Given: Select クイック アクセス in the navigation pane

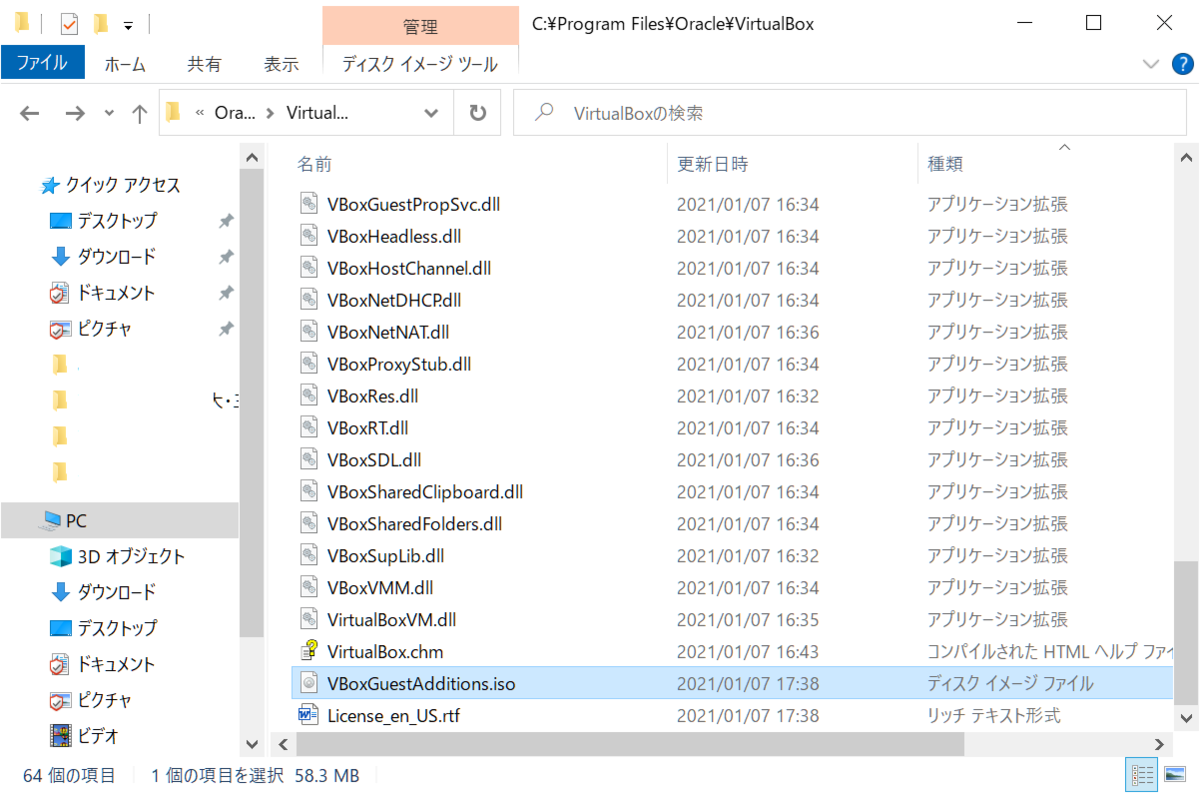Looking at the screenshot, I should point(111,185).
